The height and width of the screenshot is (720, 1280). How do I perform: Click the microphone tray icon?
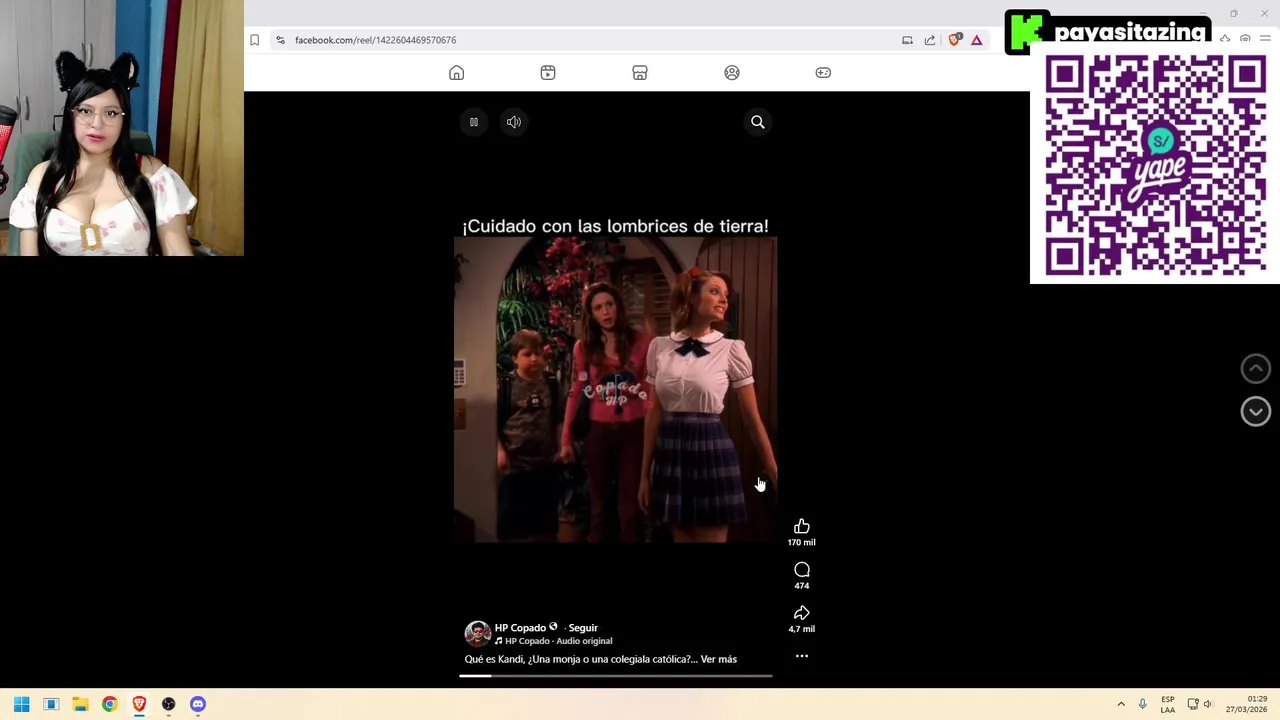coord(1142,704)
